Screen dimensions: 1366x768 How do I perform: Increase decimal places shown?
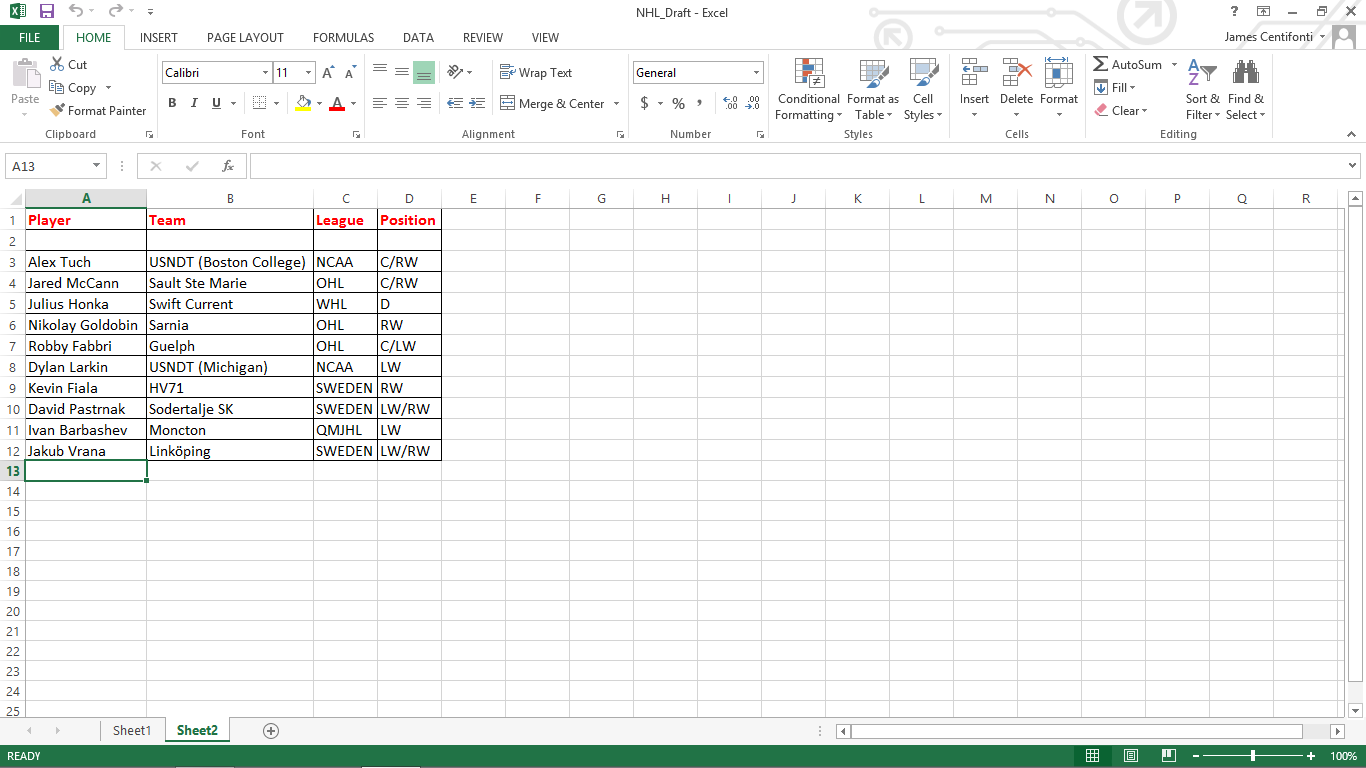[729, 103]
